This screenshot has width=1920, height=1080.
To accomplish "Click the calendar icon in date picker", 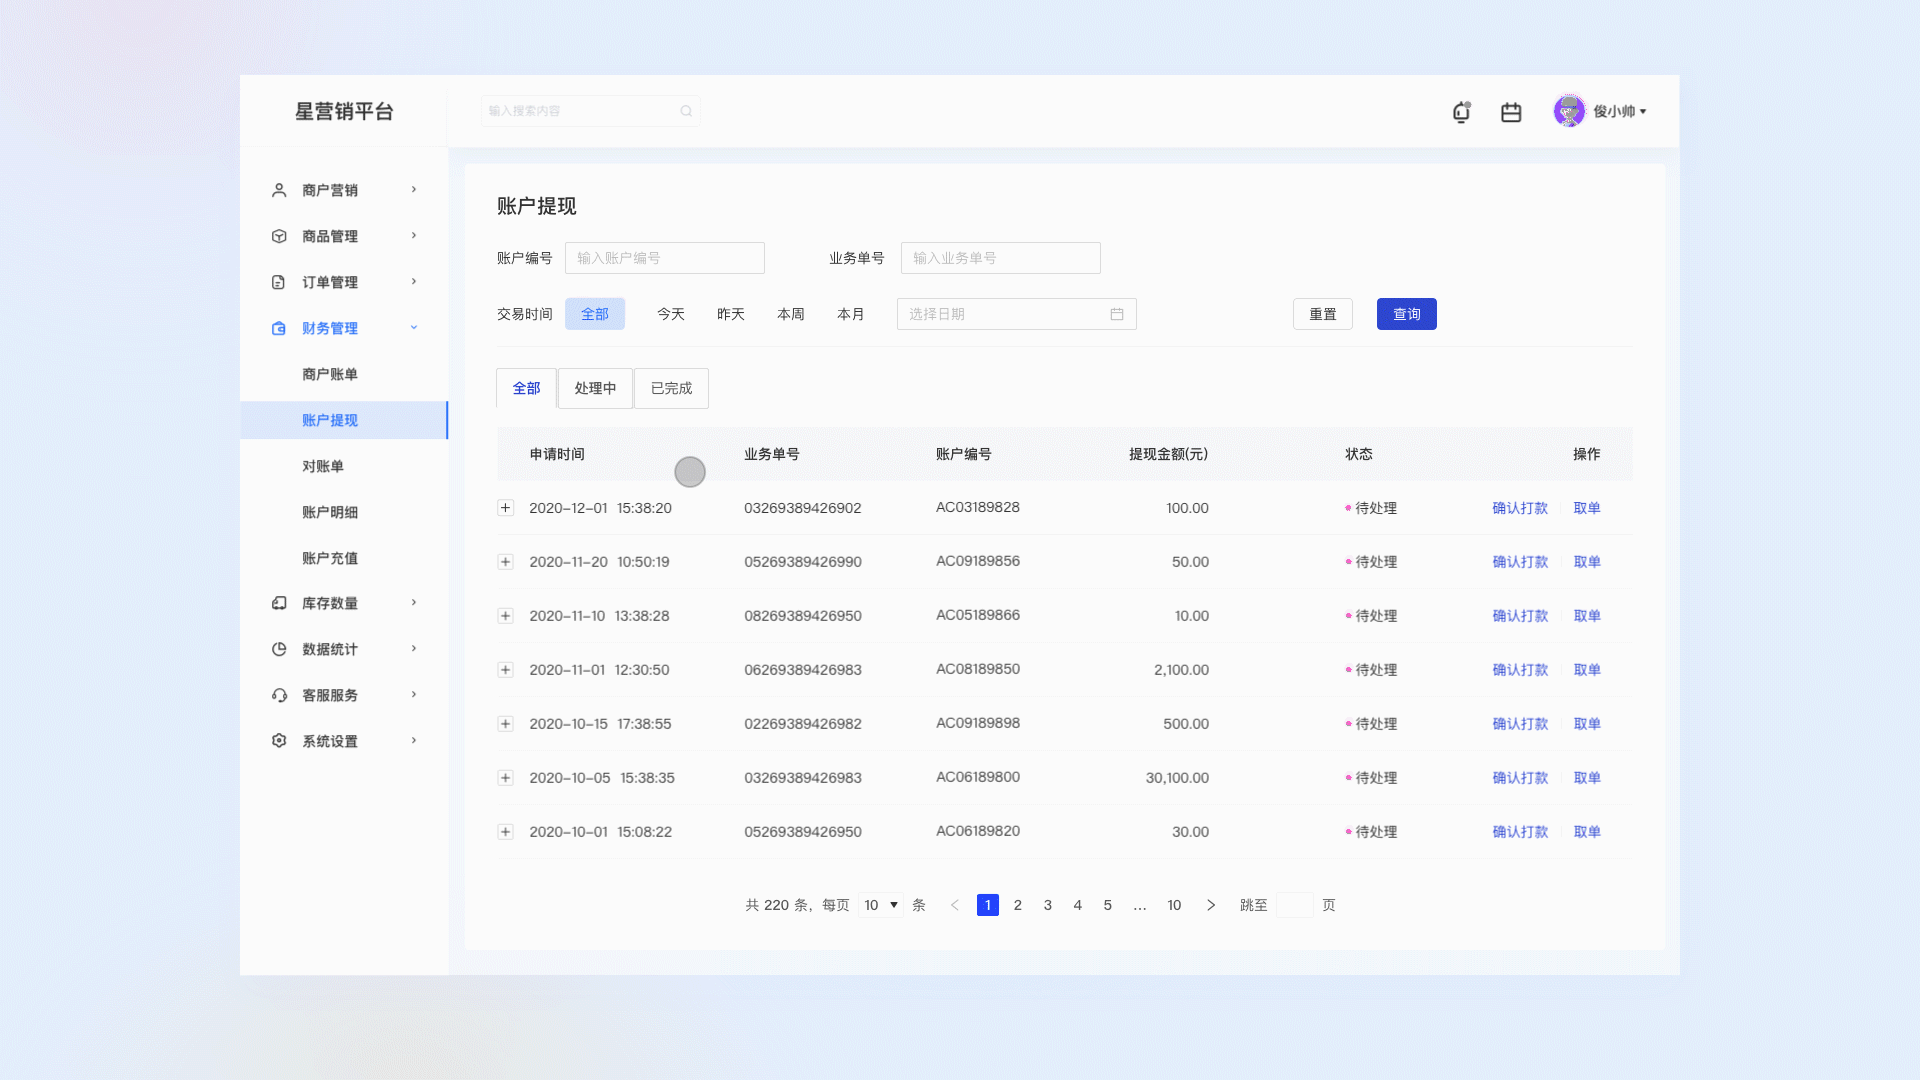I will pyautogui.click(x=1117, y=314).
